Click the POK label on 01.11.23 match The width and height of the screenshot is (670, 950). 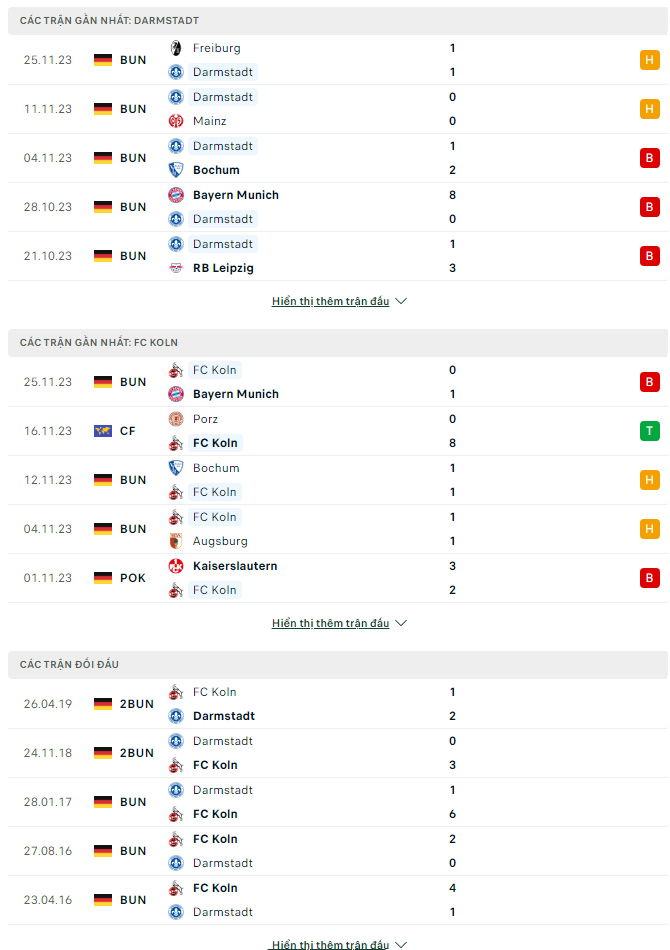(x=133, y=578)
